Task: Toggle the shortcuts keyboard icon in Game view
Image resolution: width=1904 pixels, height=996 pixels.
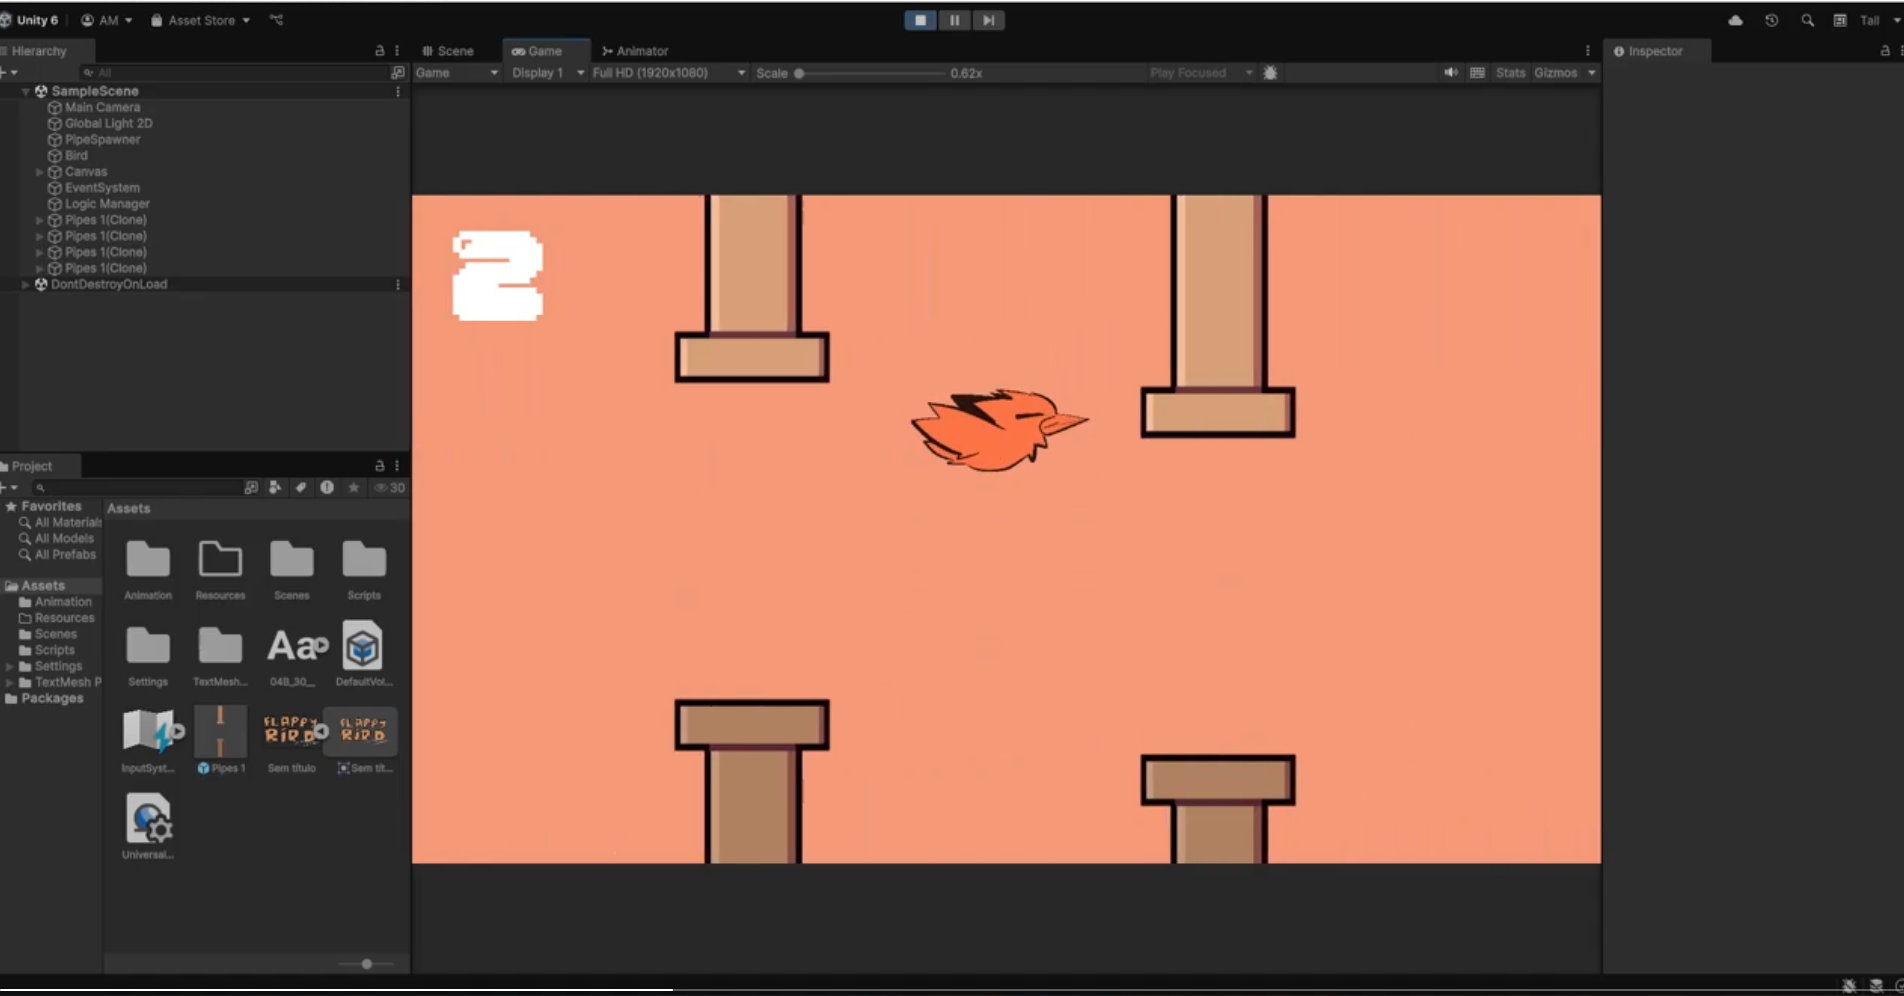Action: click(x=1477, y=73)
